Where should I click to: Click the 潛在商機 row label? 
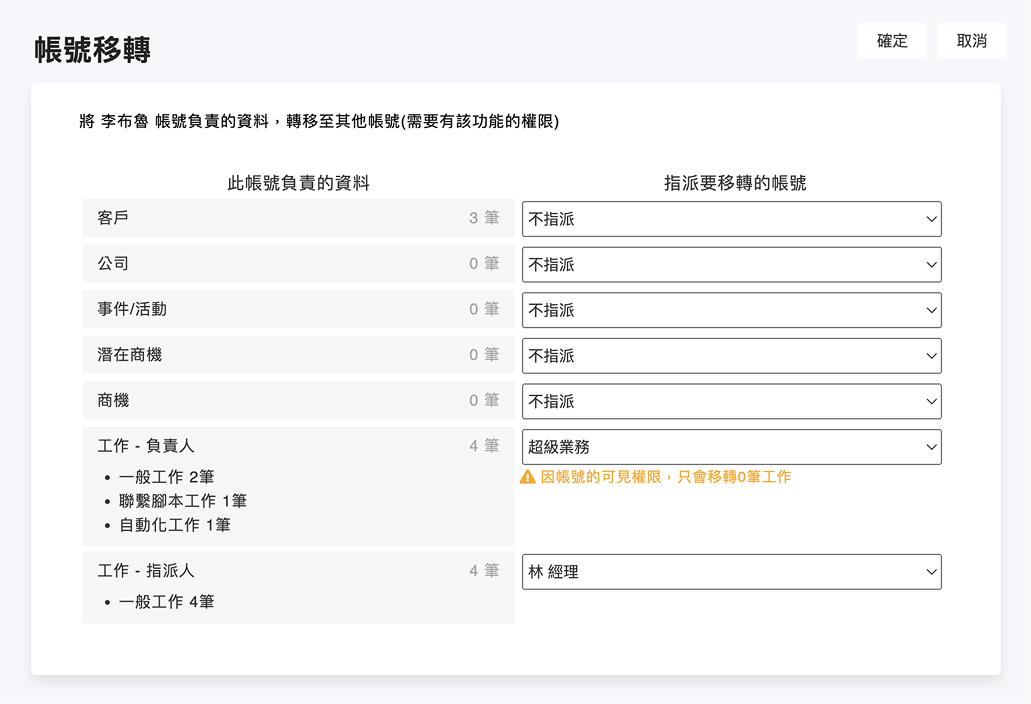coord(129,355)
